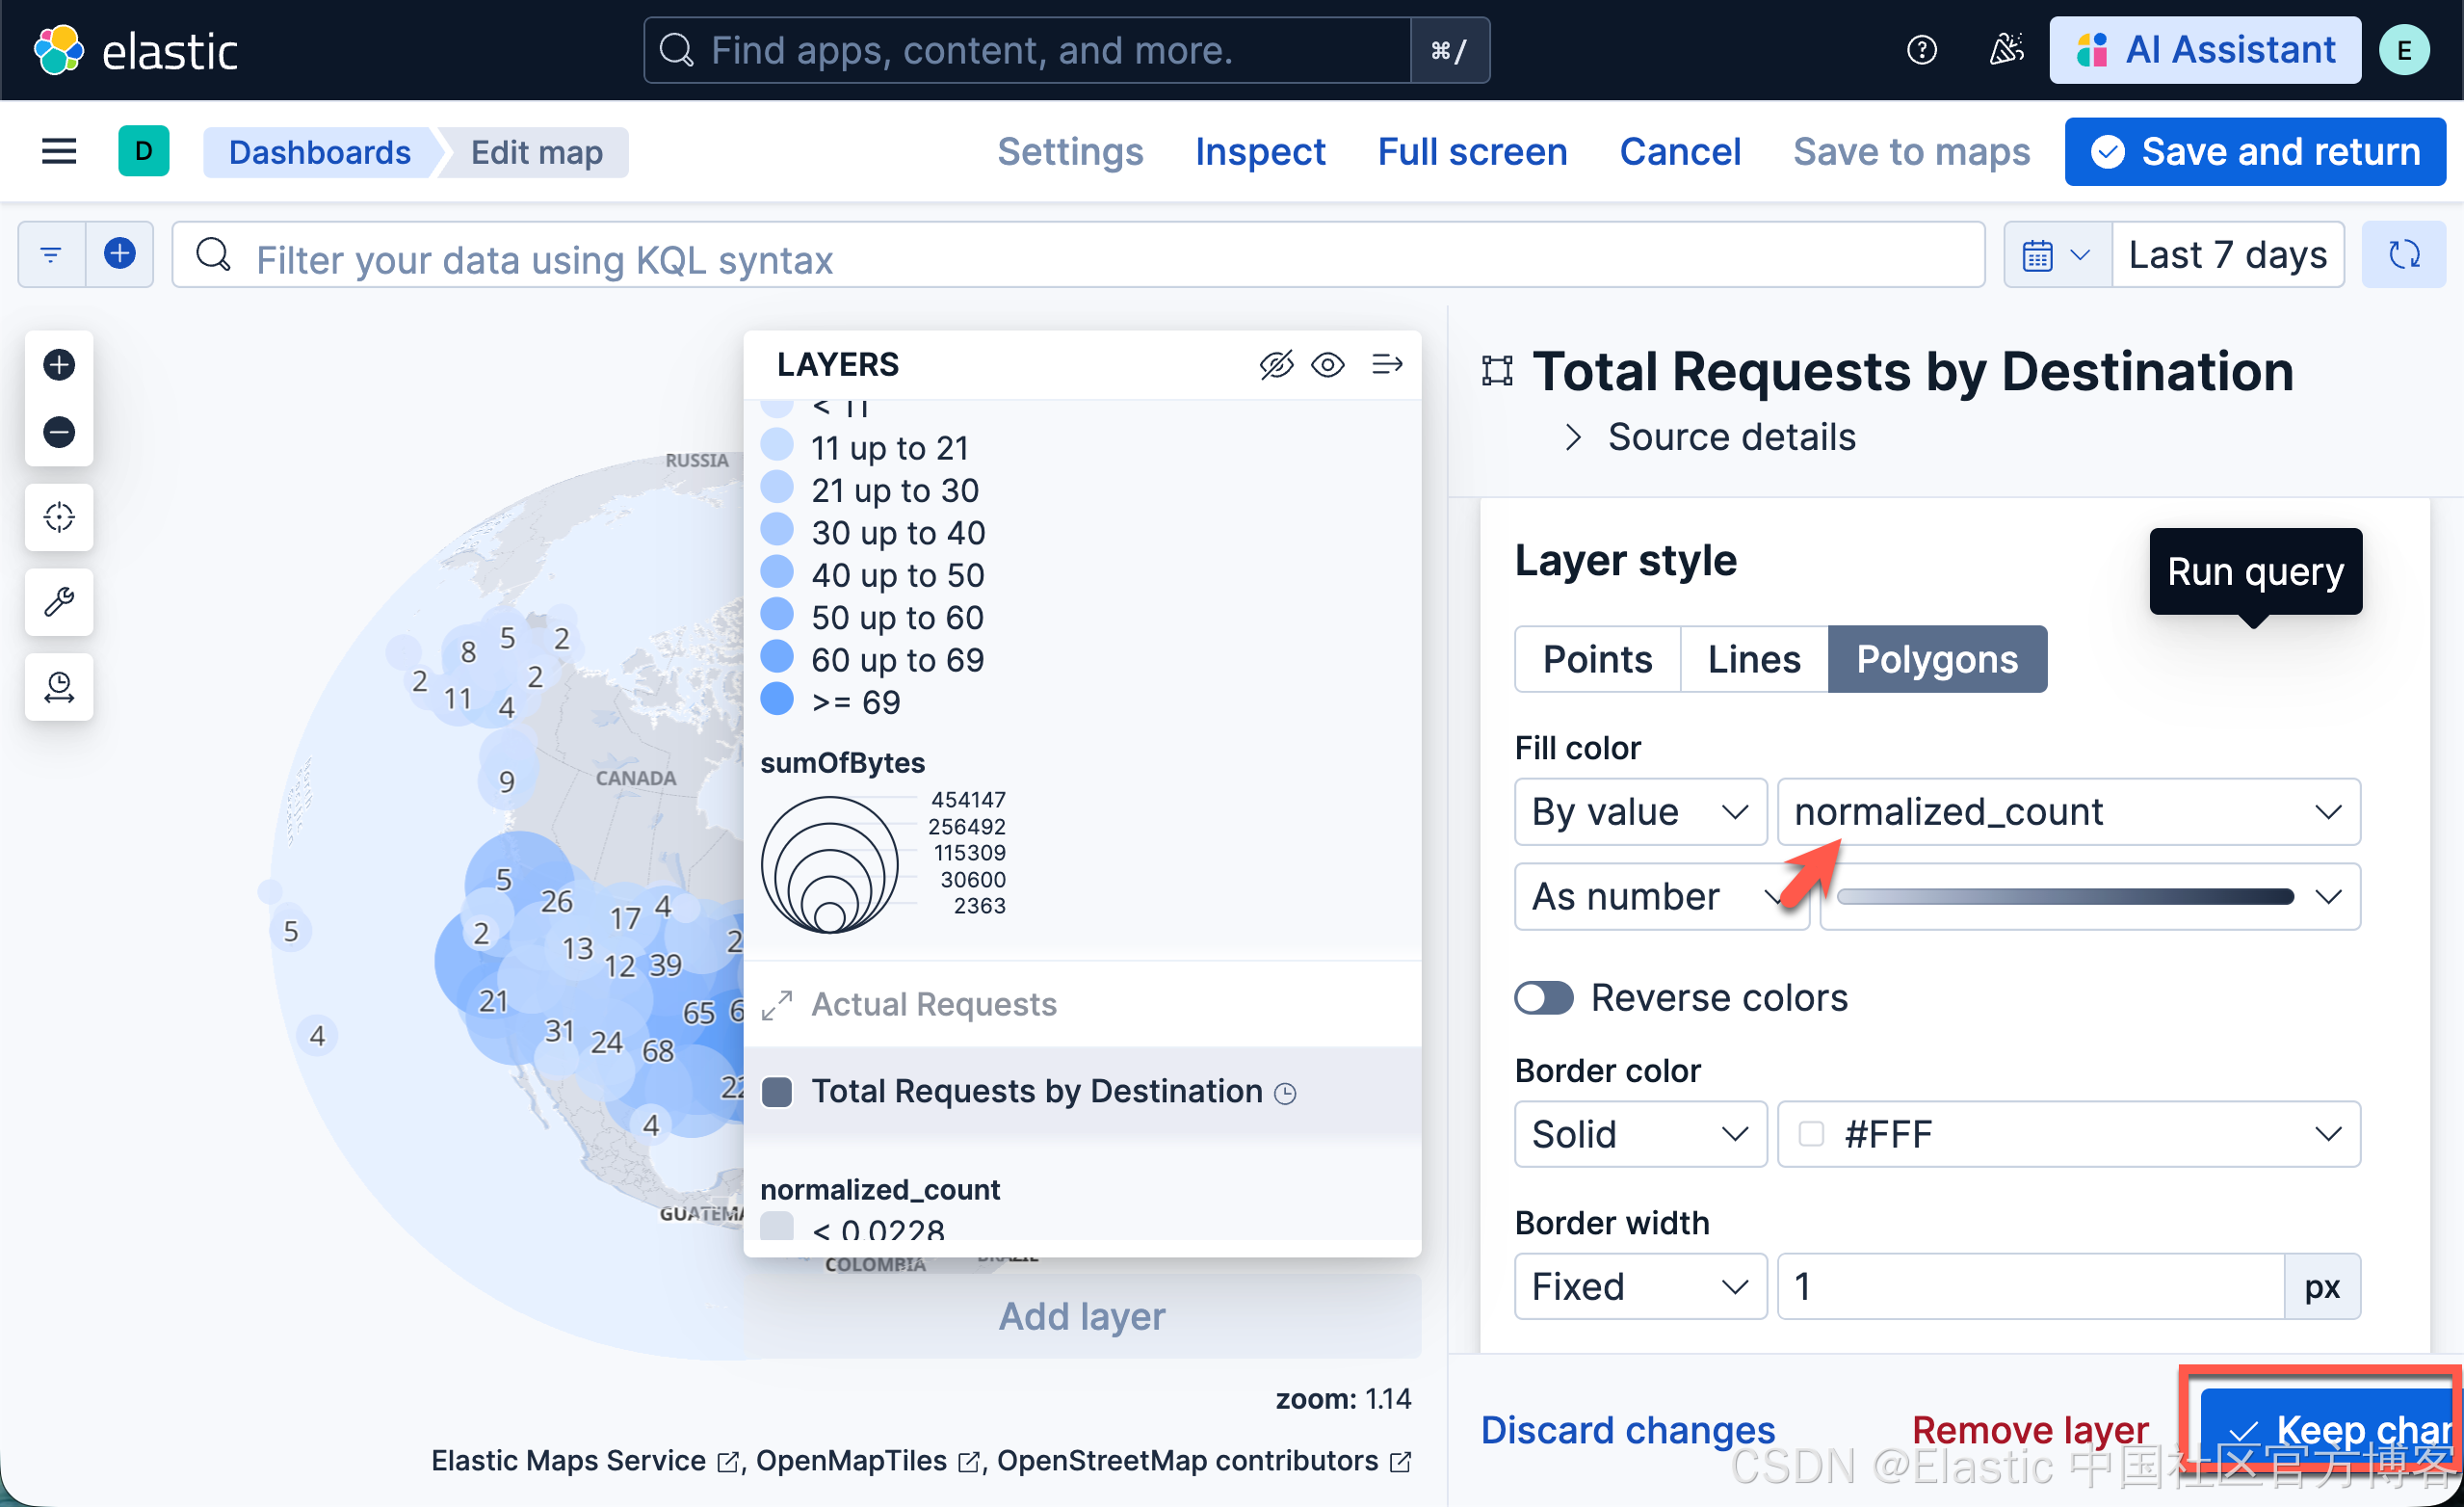Click the Save and return button
Screen dimensions: 2464x1507
tap(2255, 152)
